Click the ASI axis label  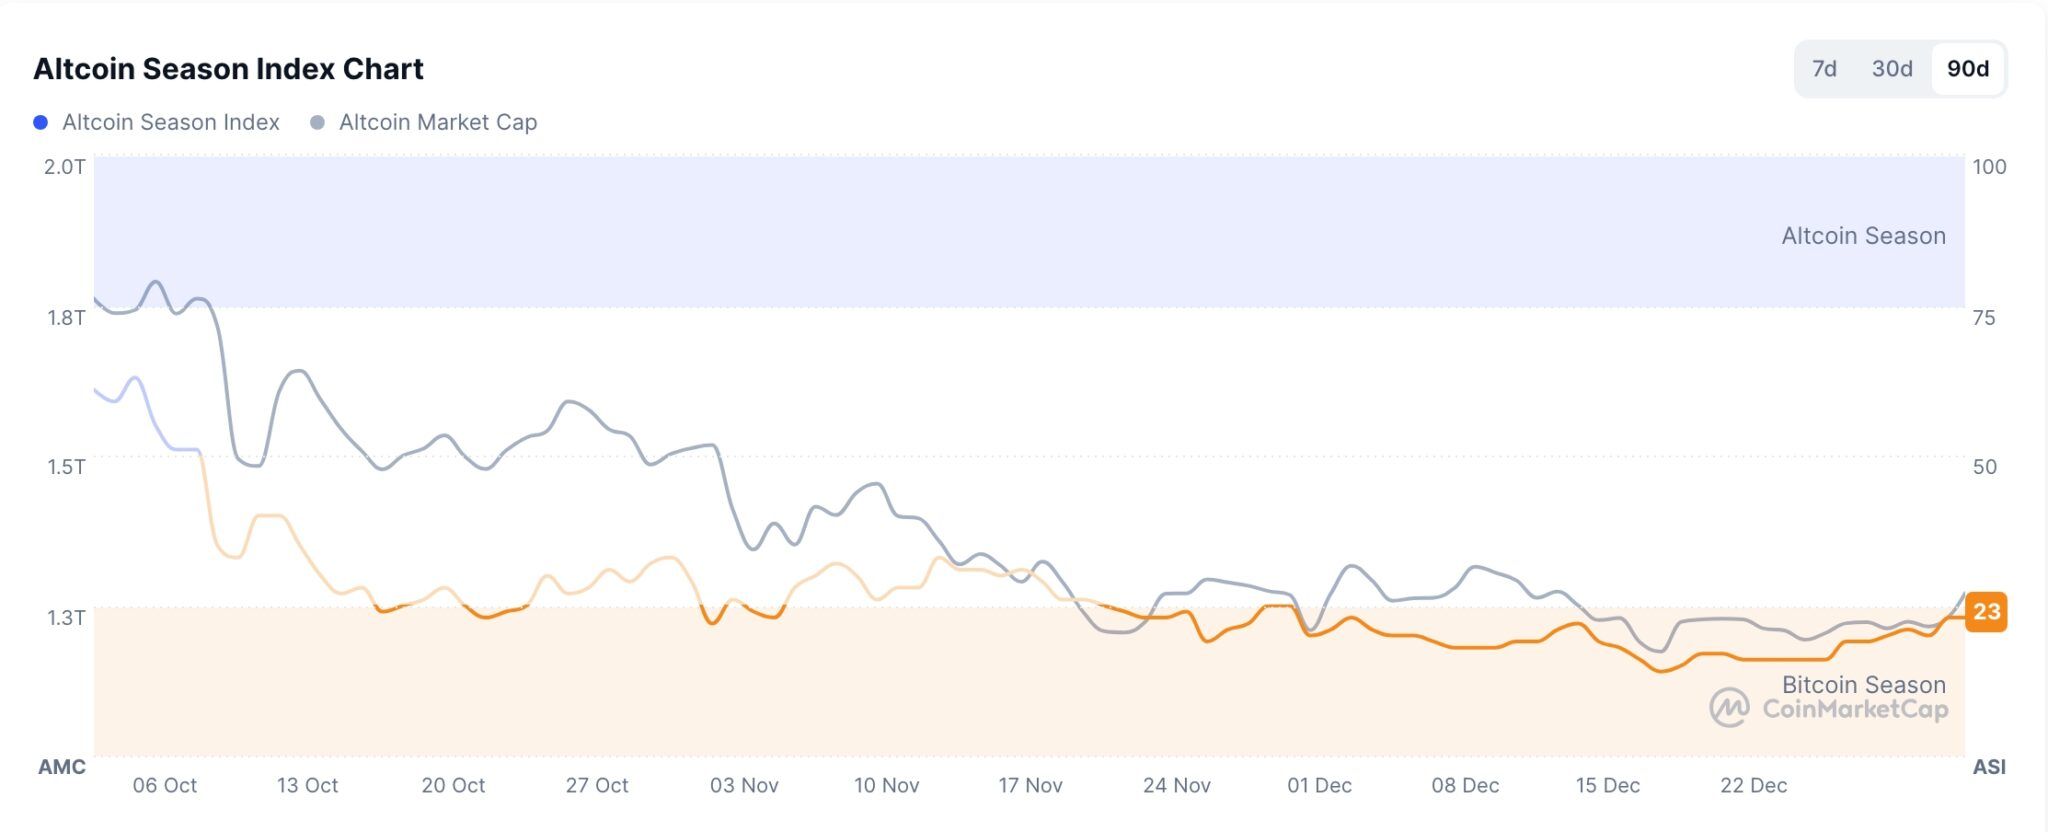pos(1989,767)
